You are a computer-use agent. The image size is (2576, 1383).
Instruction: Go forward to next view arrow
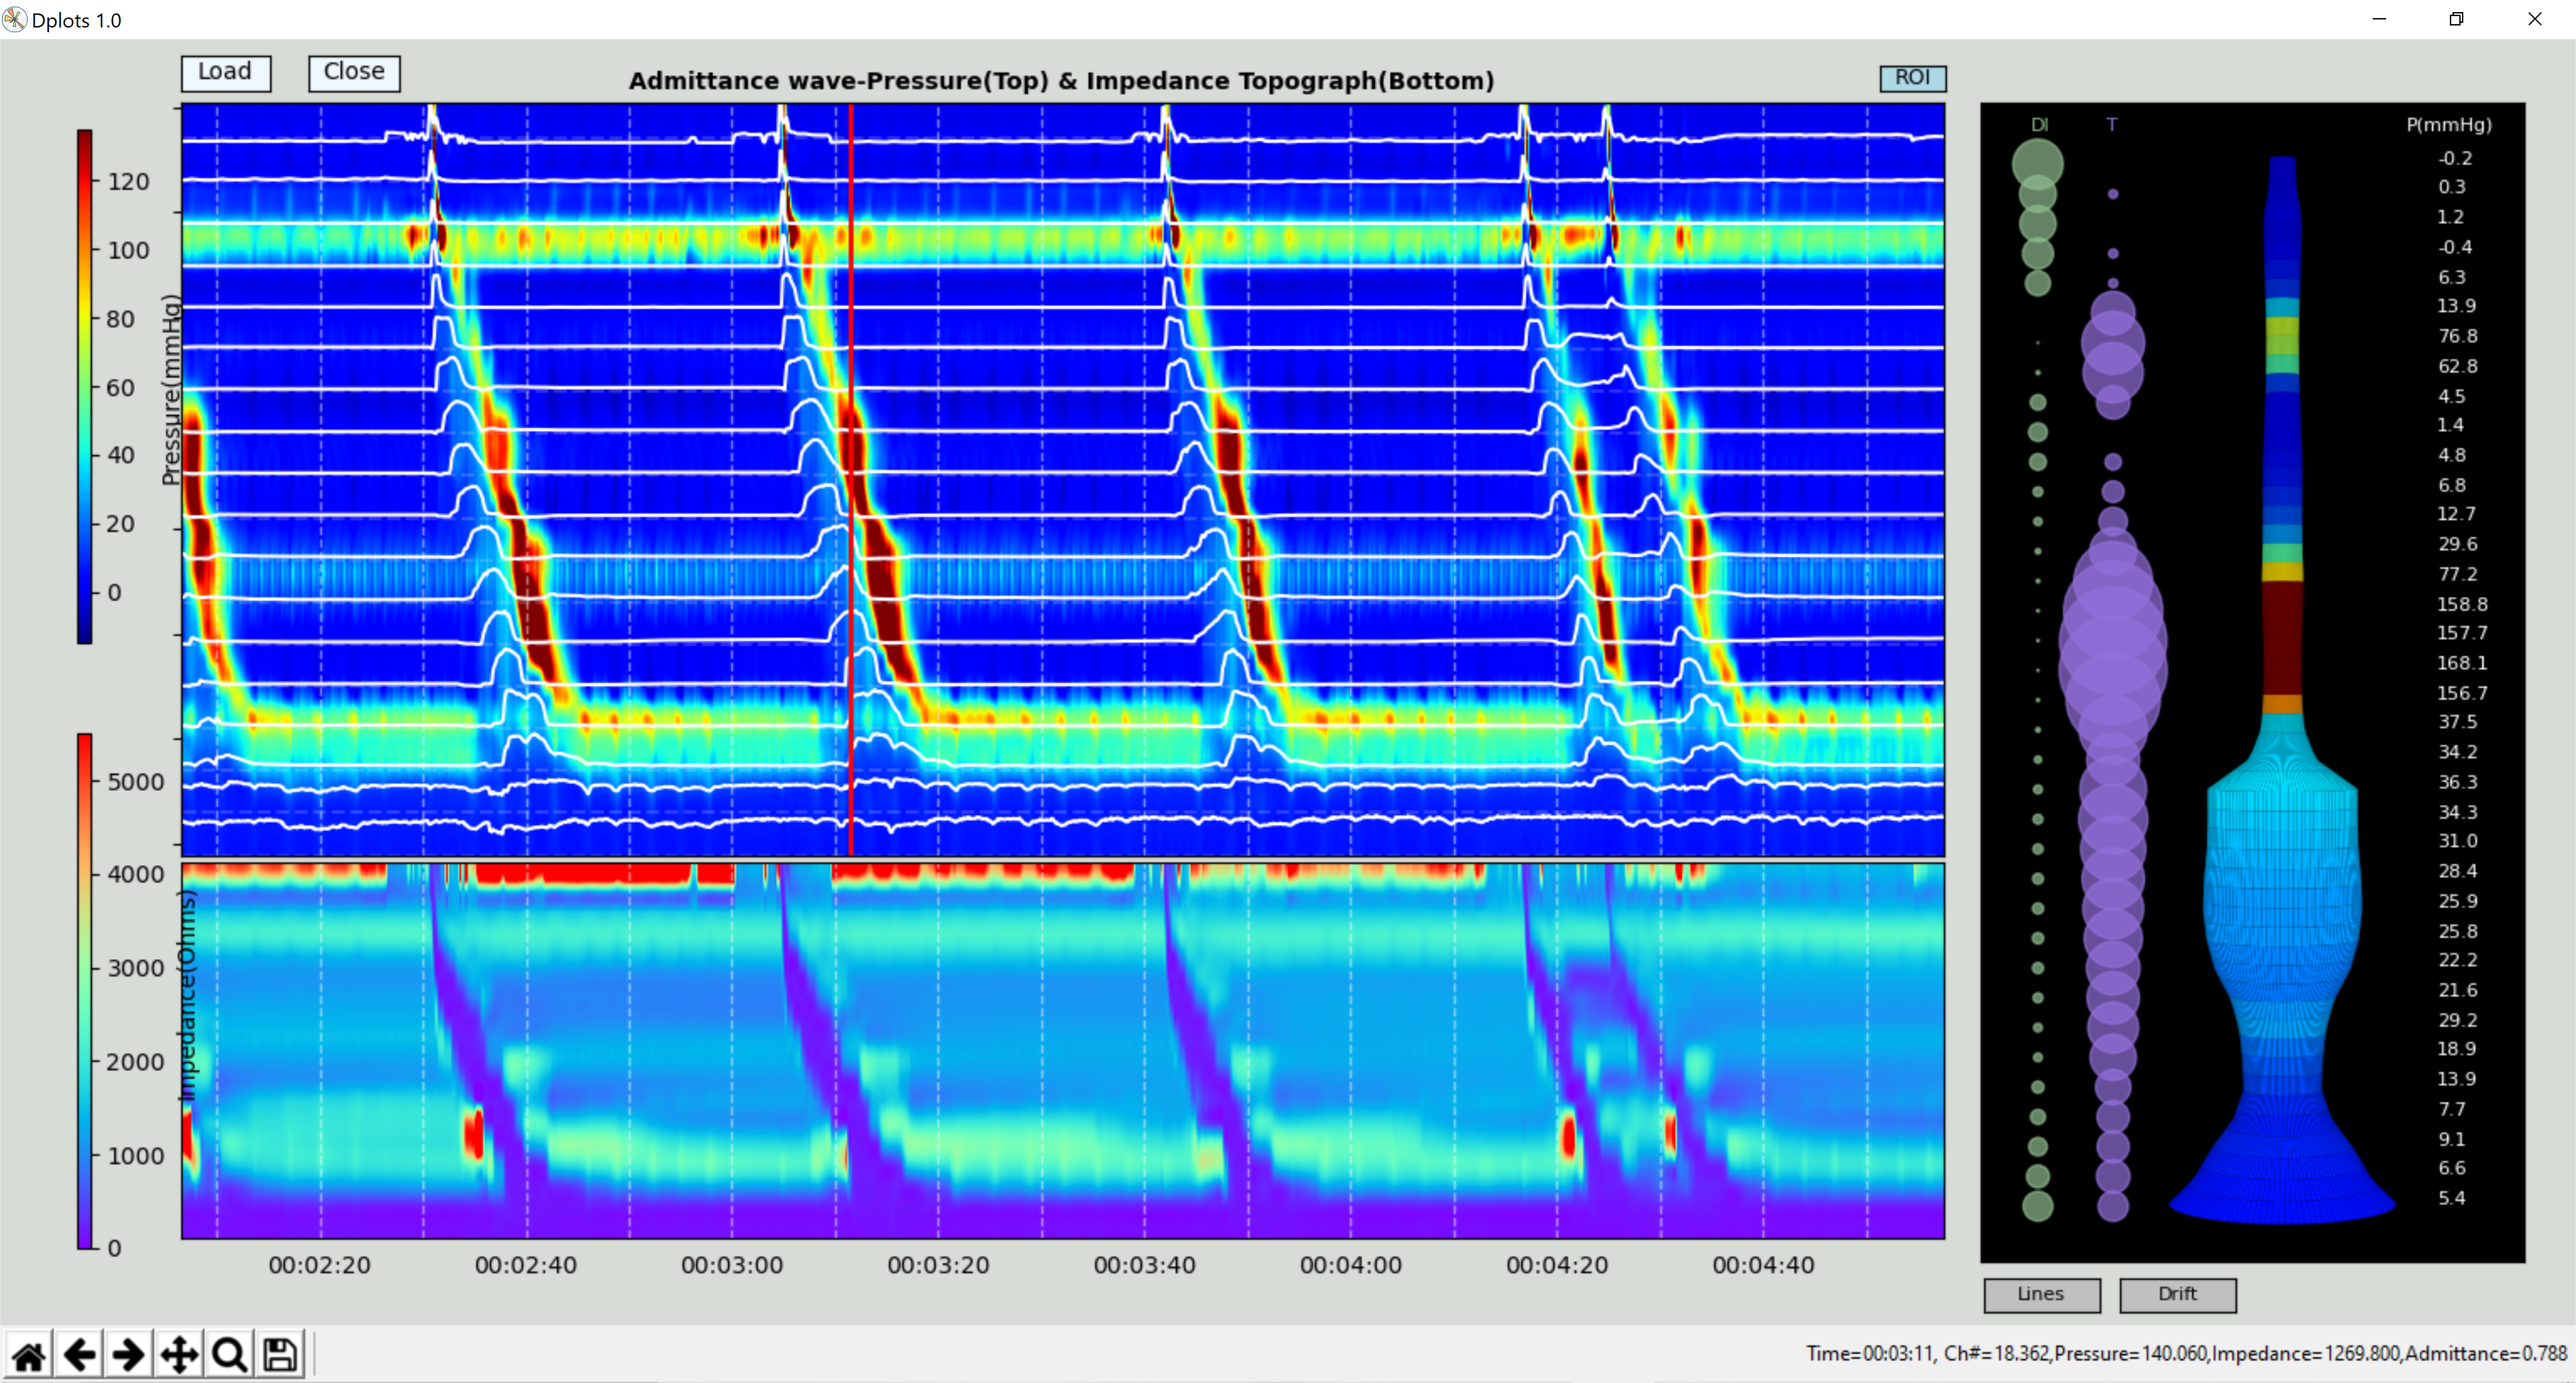click(x=128, y=1355)
